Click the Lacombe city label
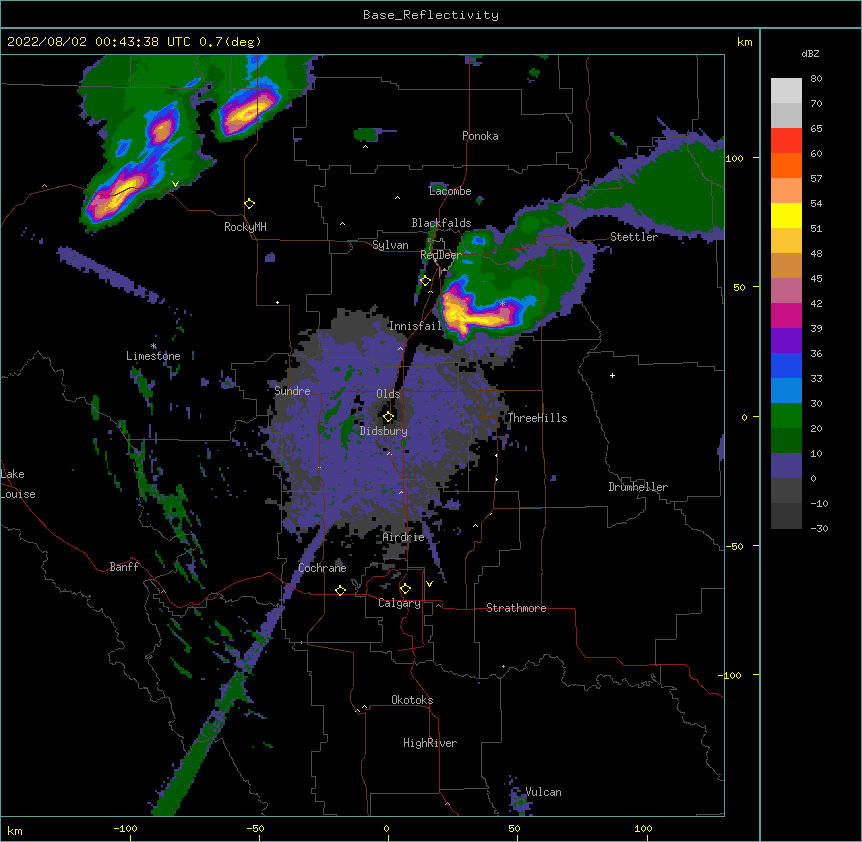 450,191
